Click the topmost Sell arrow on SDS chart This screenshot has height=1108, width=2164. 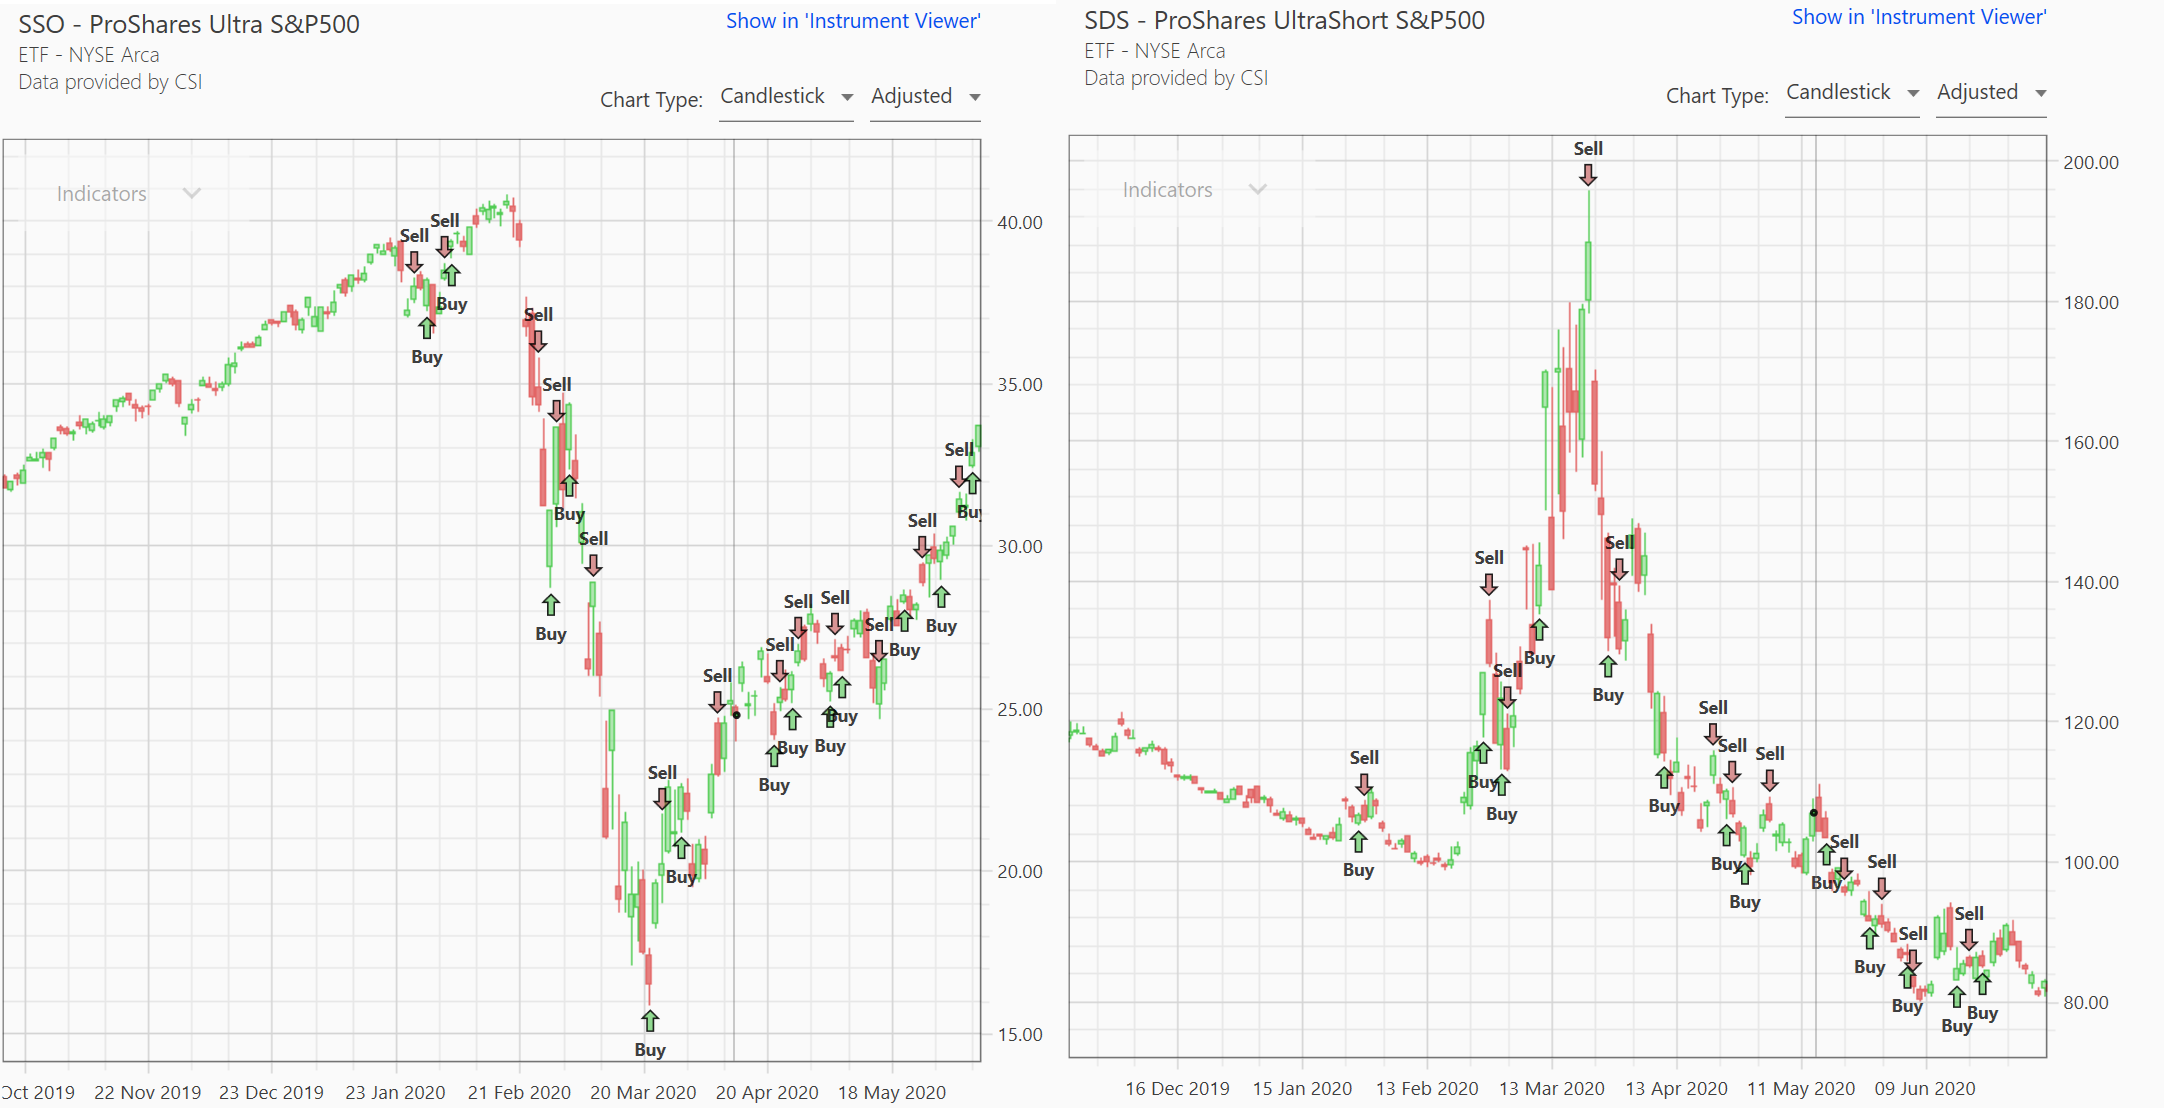tap(1588, 175)
